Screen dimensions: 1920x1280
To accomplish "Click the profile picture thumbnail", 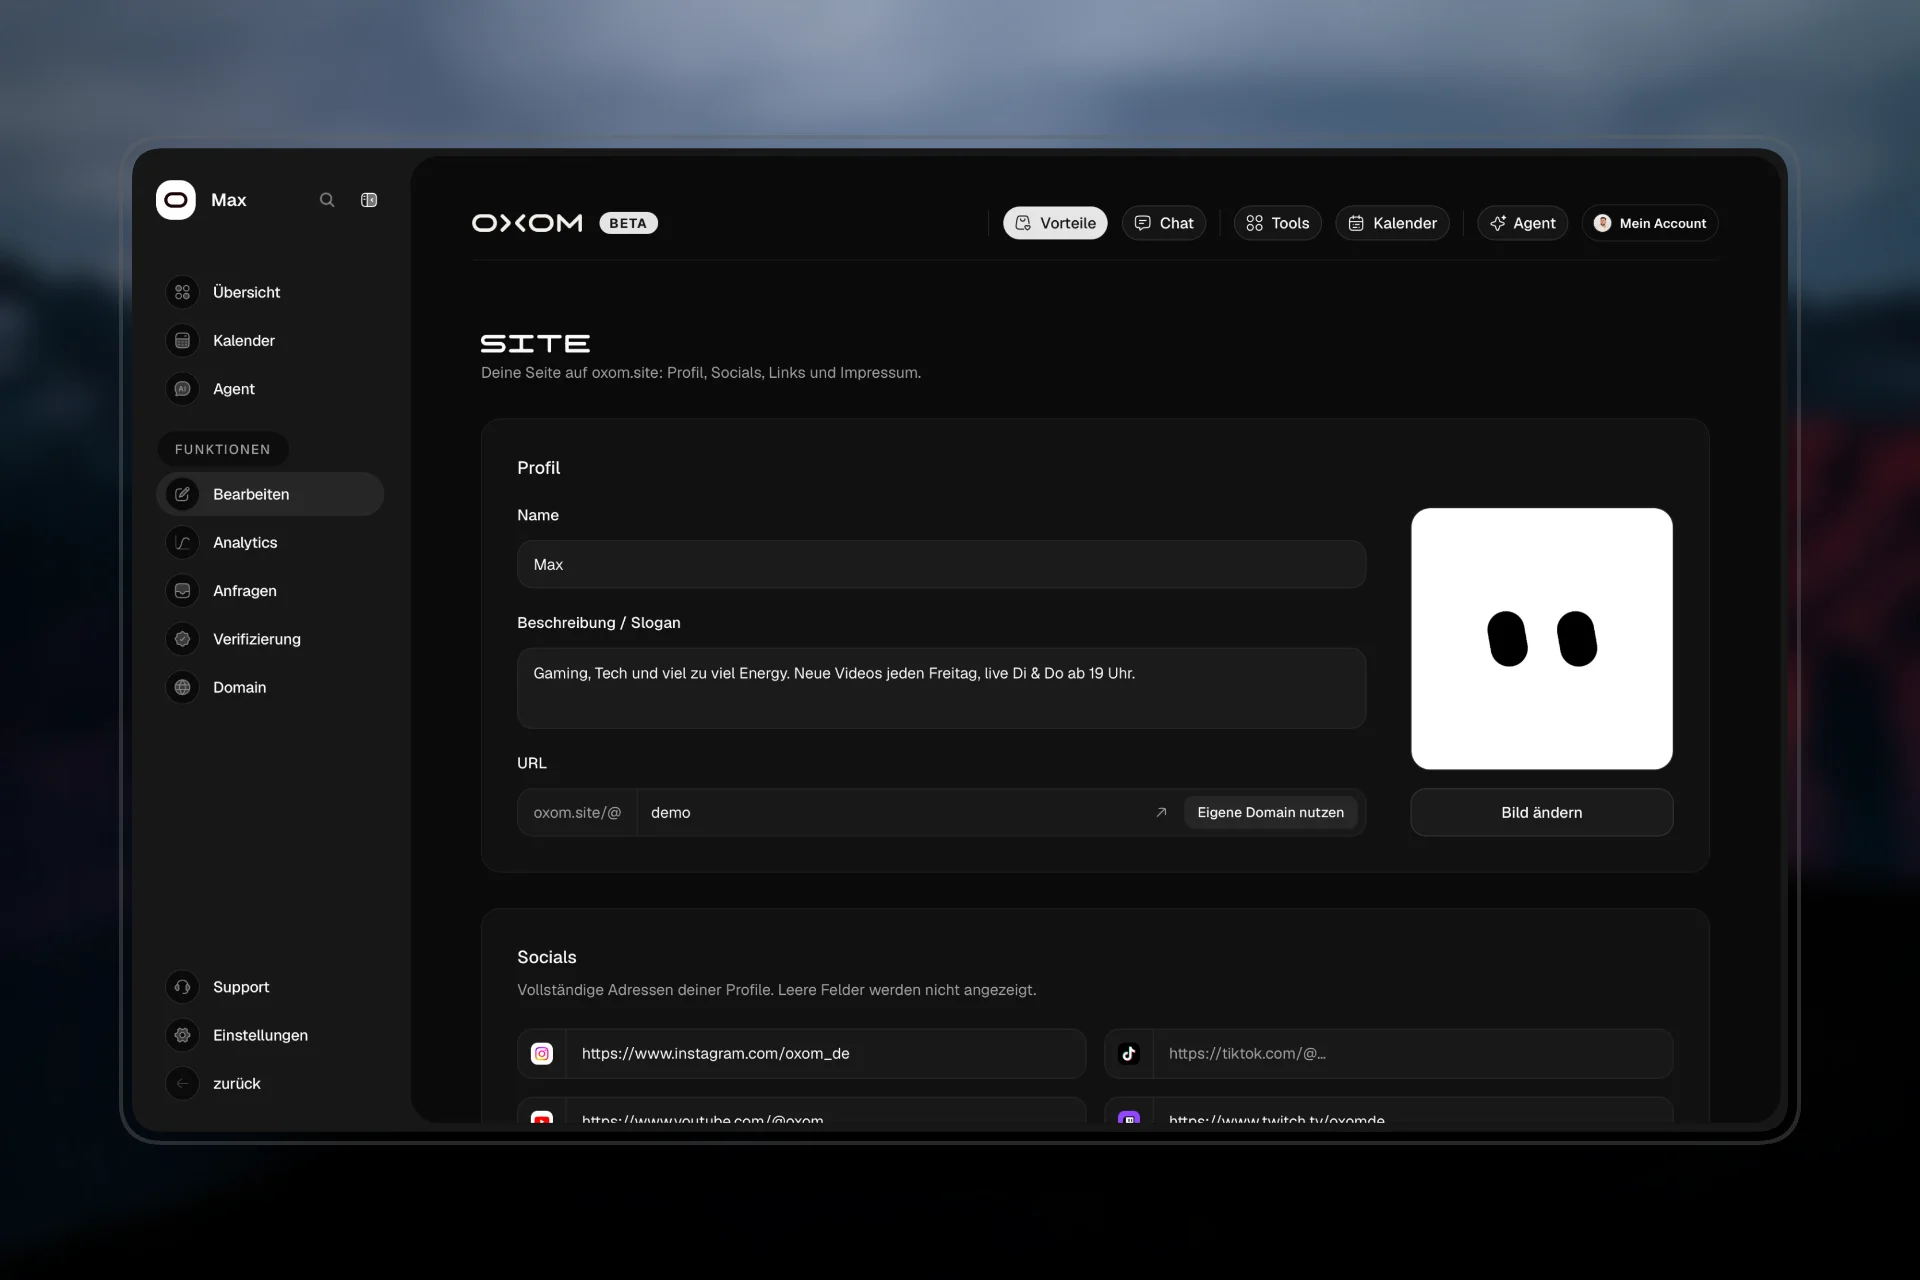I will click(1541, 639).
